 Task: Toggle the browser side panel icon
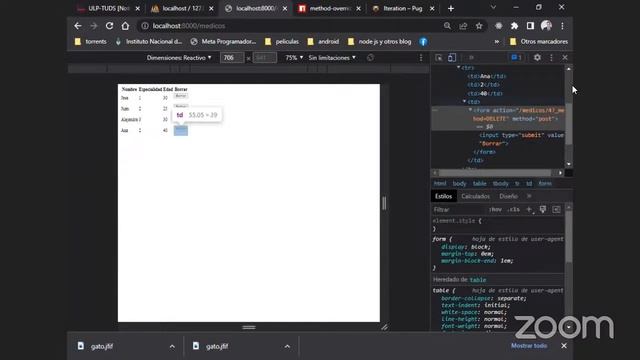tap(530, 26)
